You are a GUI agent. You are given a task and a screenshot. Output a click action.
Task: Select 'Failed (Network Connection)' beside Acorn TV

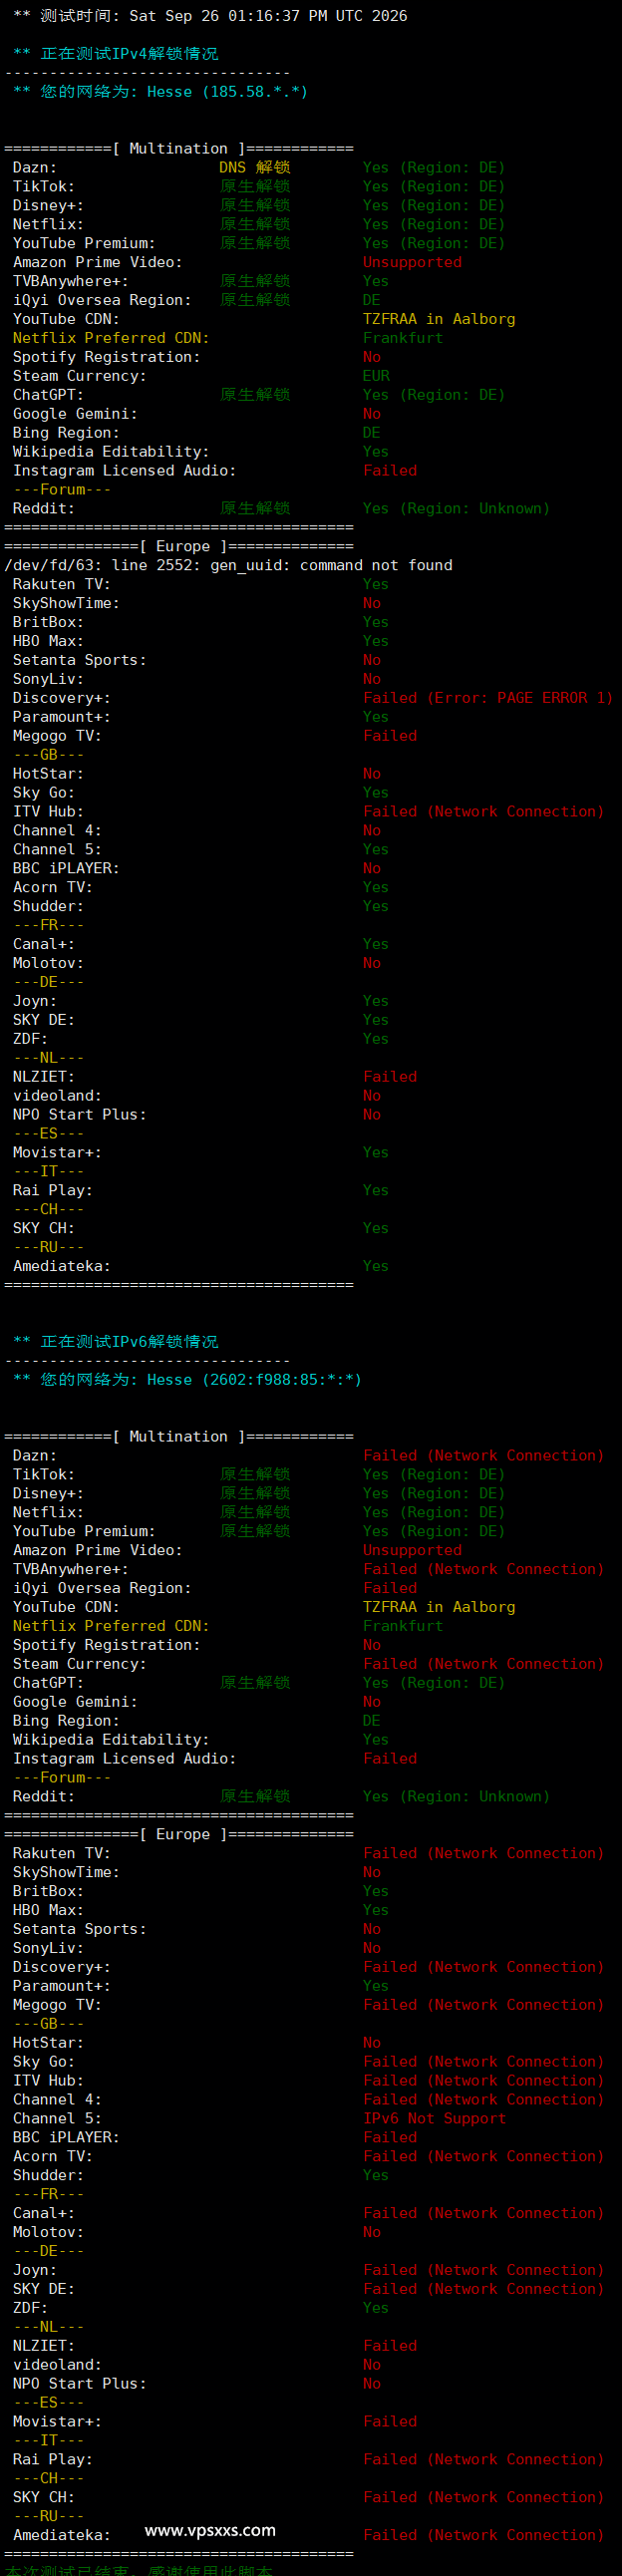coord(484,2157)
